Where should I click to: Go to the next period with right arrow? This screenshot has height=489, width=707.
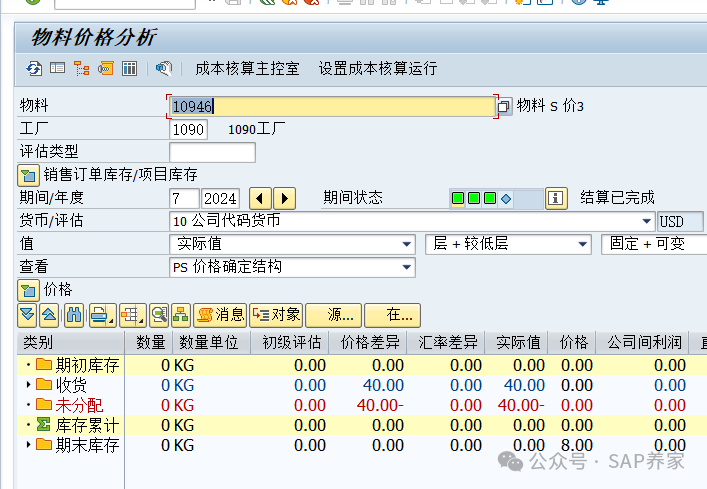click(285, 198)
